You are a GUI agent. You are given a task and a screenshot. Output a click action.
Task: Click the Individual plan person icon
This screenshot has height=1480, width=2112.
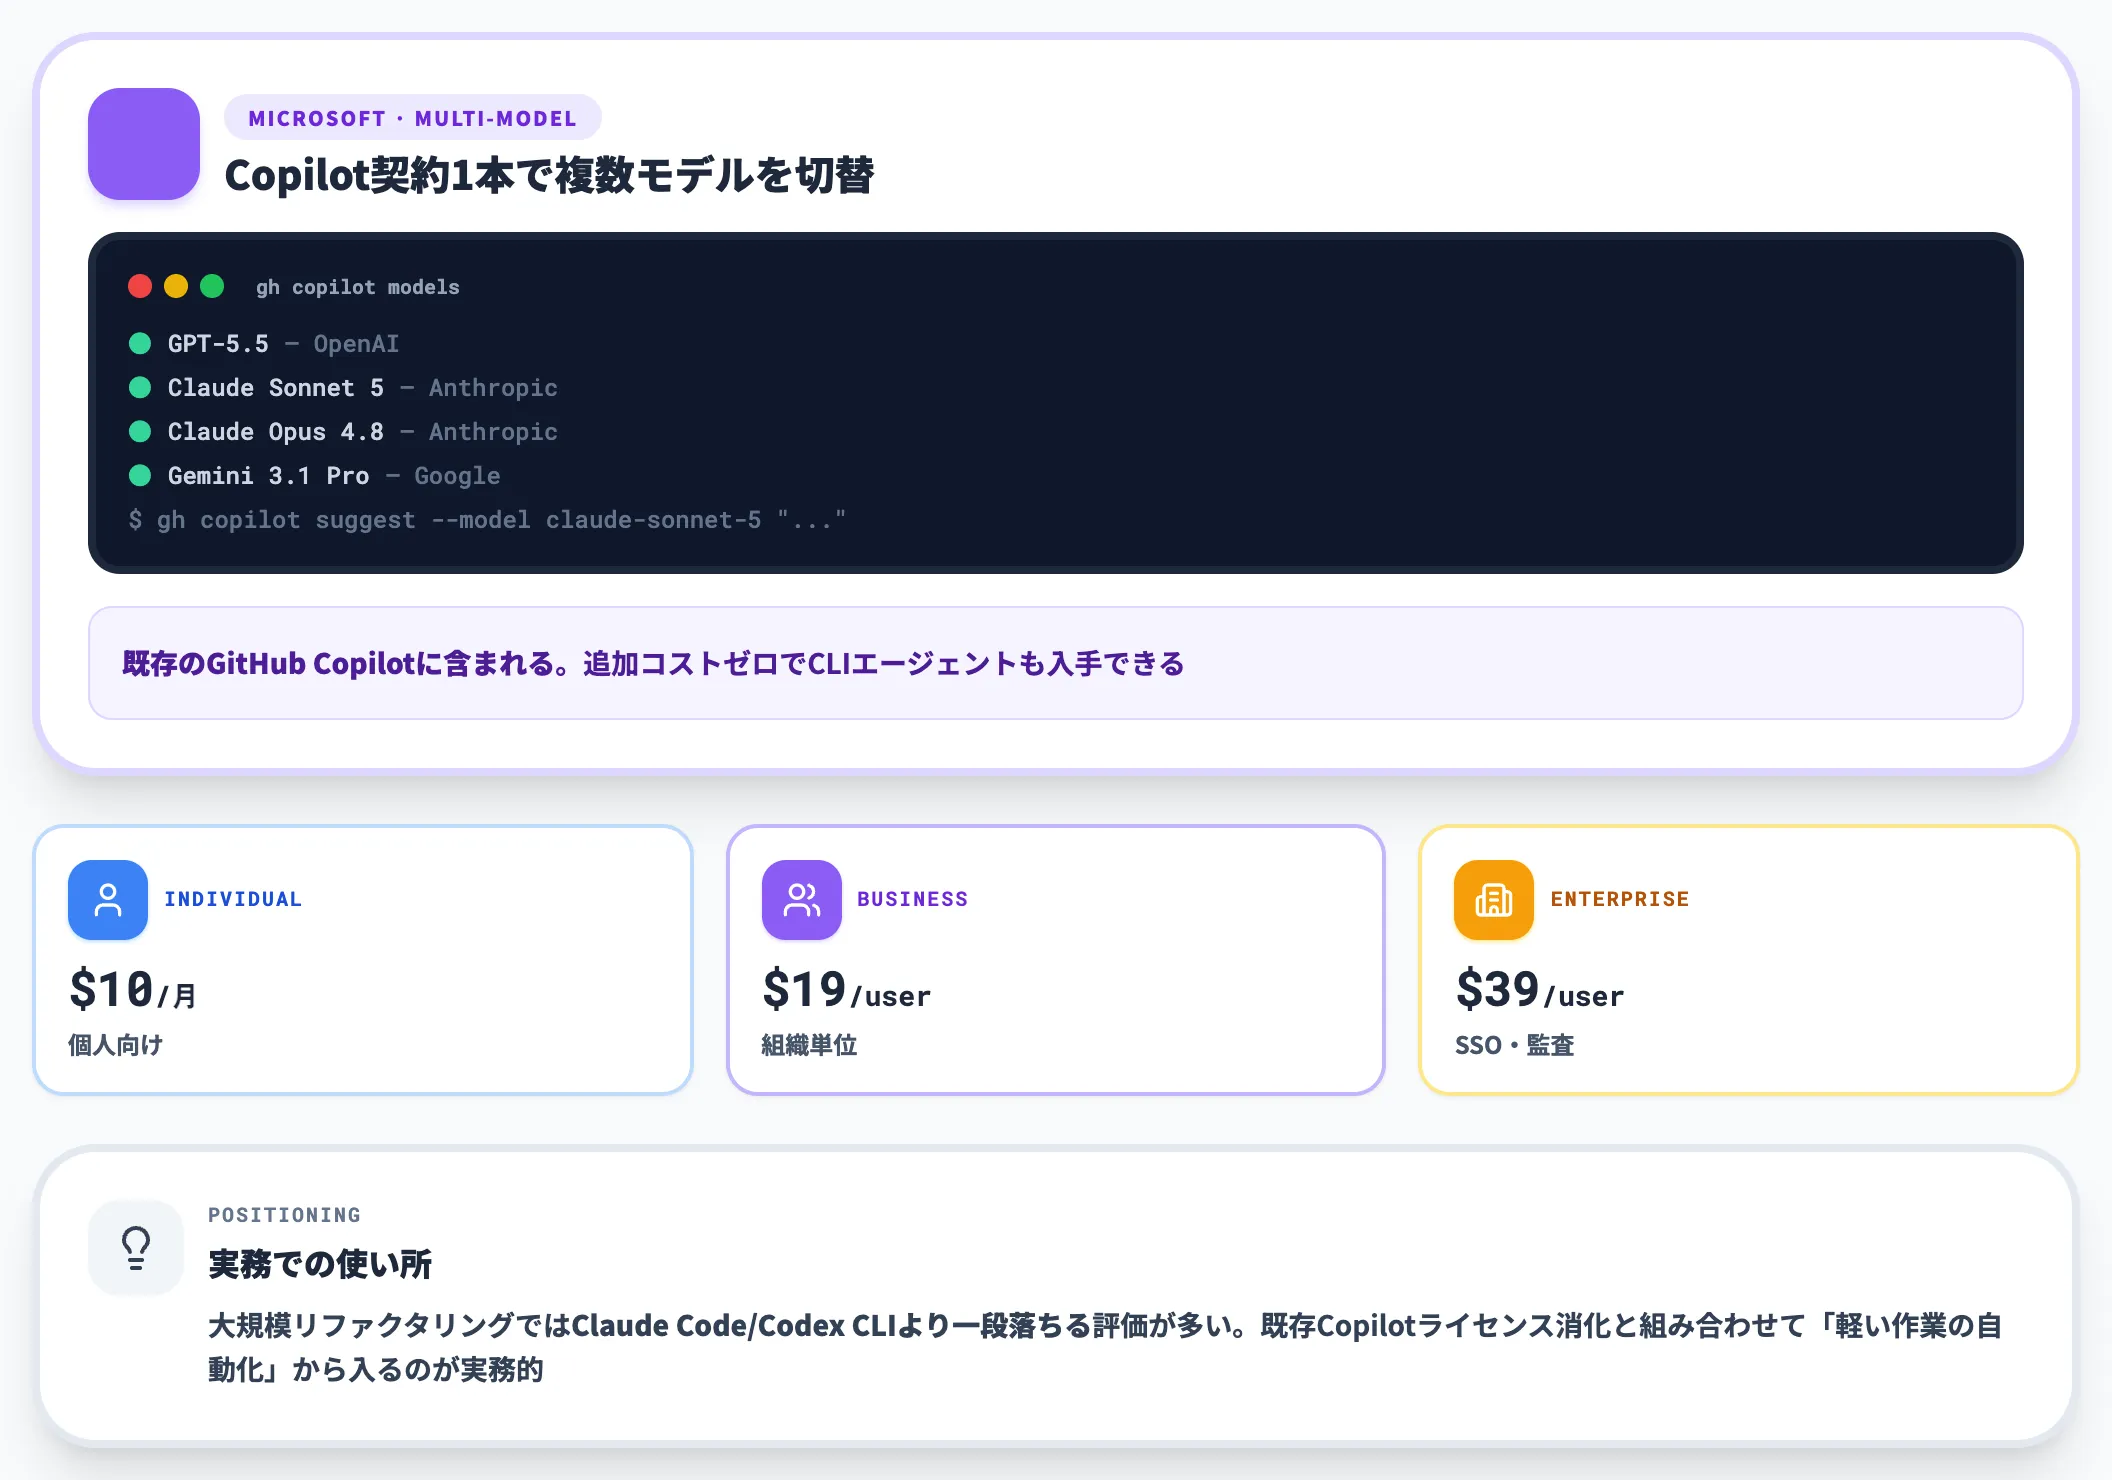point(108,900)
